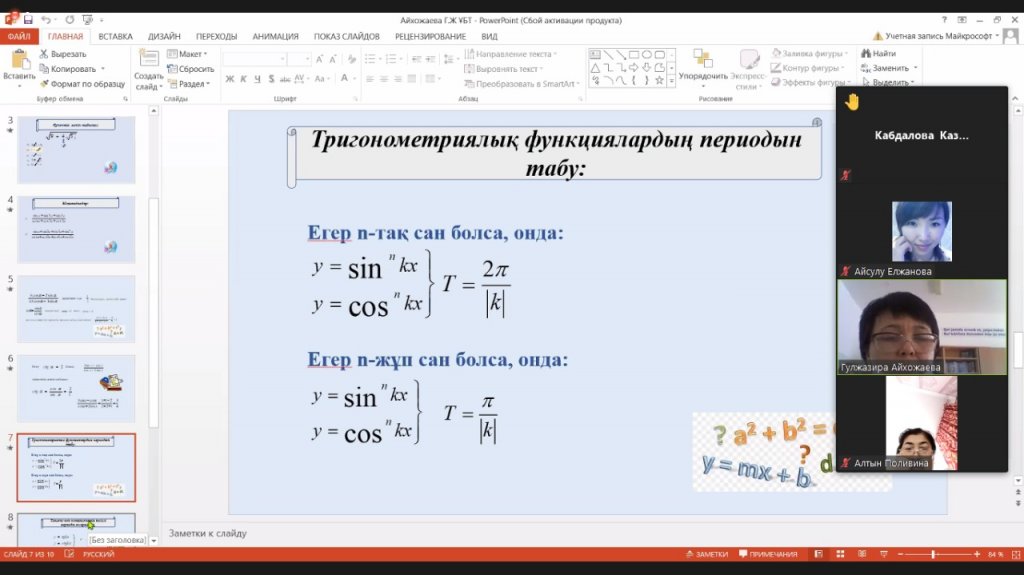Click the Вырезать scissors icon
Screen dimensions: 1024x575
point(44,54)
